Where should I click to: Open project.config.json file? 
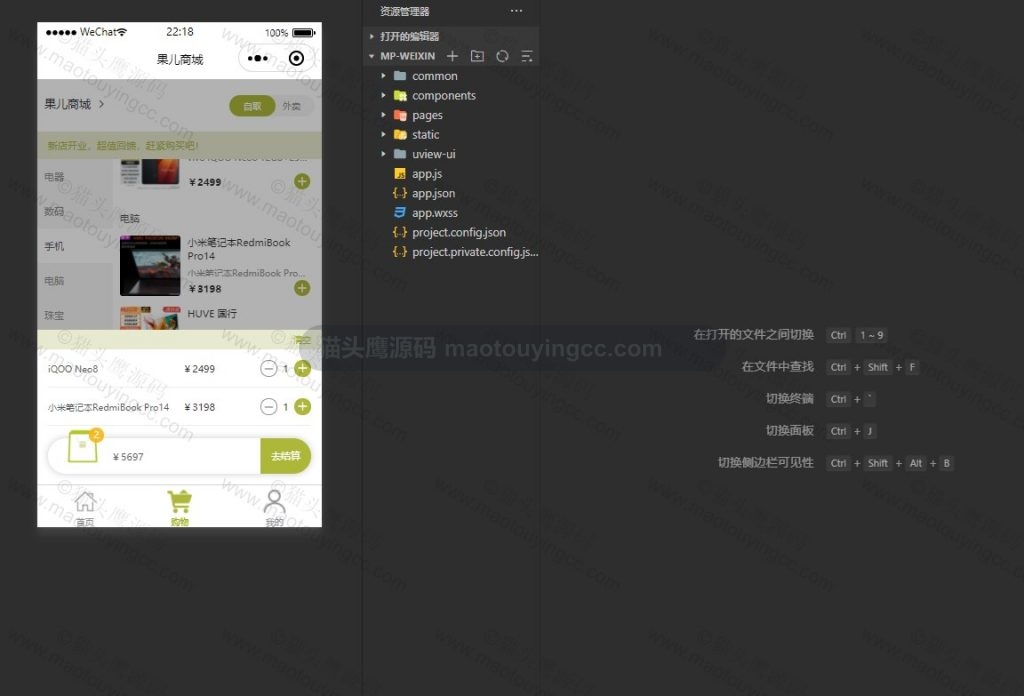pyautogui.click(x=459, y=232)
